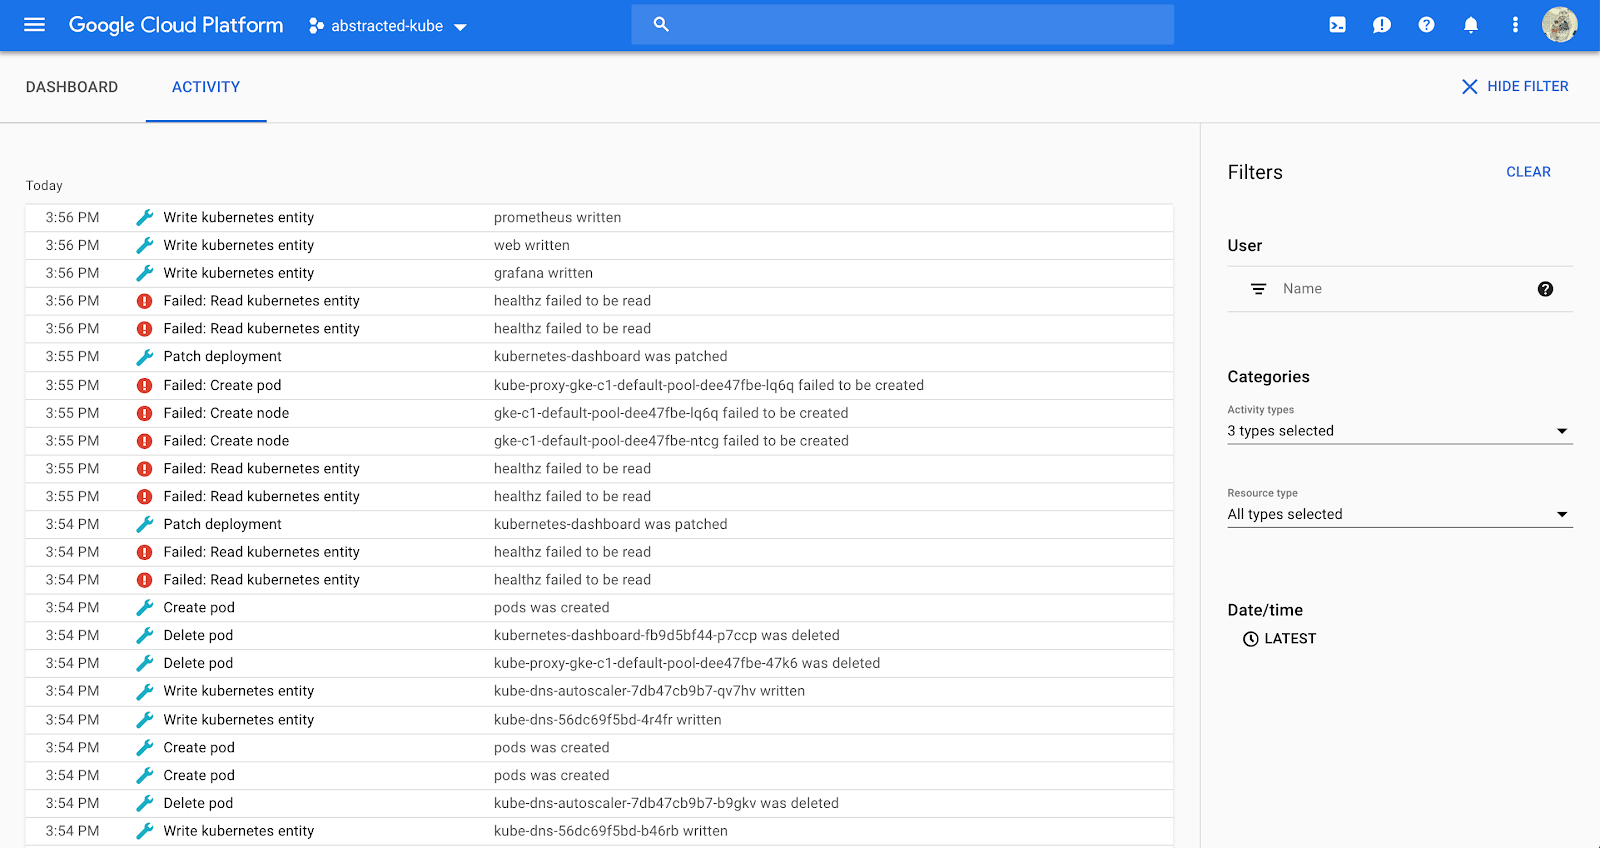Select 'prometheus written' entry

(557, 217)
